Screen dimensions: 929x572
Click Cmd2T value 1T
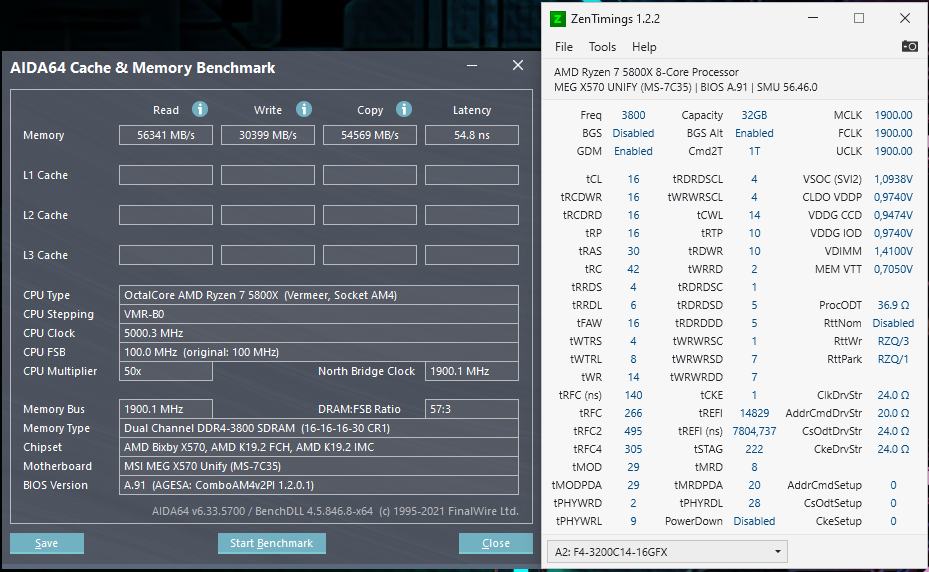coord(754,151)
